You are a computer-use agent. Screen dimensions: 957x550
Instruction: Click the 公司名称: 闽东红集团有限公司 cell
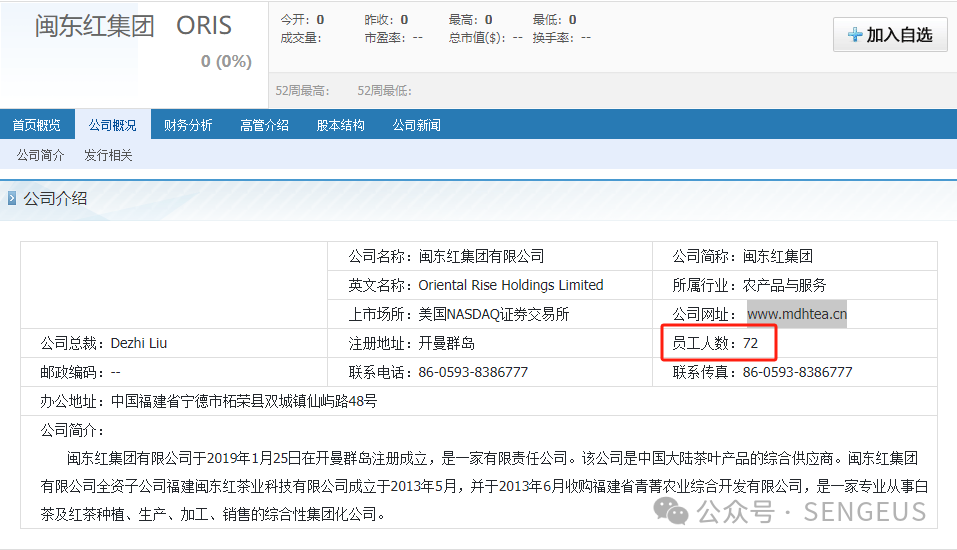[490, 256]
